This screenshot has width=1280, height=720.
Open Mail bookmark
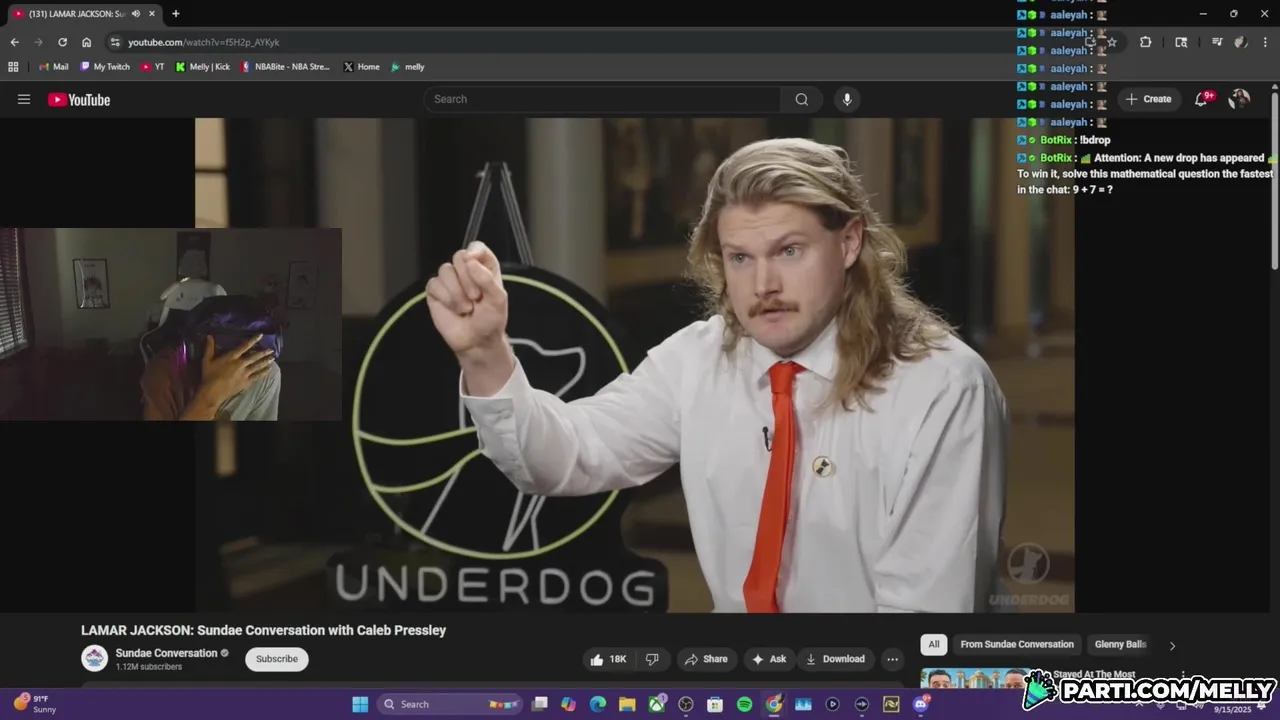54,67
